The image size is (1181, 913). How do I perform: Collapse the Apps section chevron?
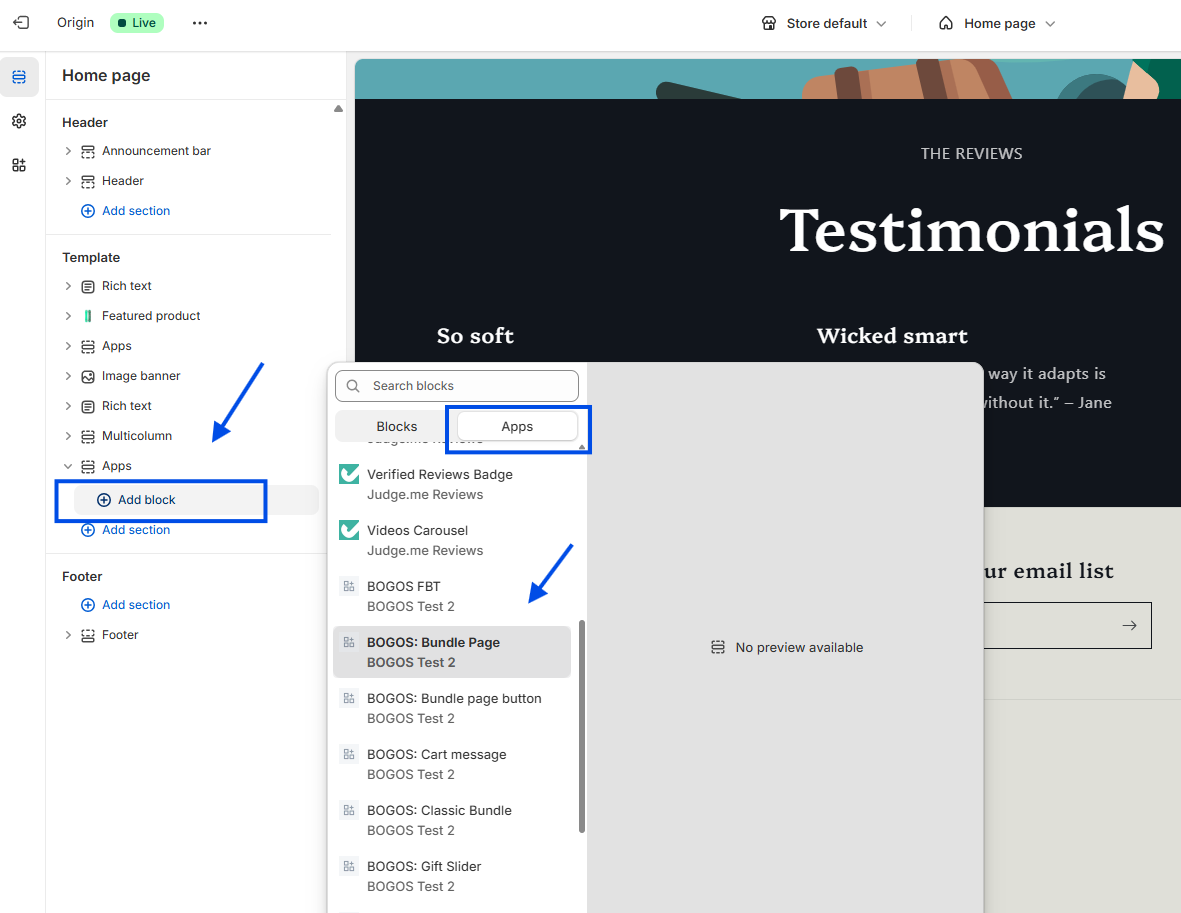click(x=69, y=466)
